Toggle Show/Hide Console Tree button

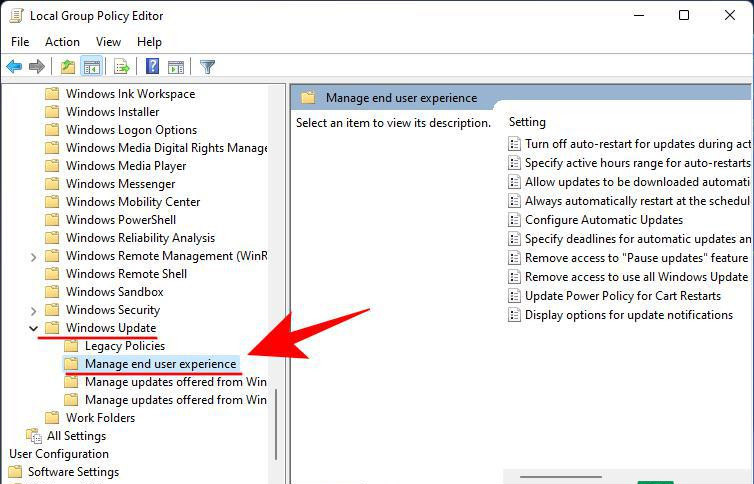(x=91, y=66)
